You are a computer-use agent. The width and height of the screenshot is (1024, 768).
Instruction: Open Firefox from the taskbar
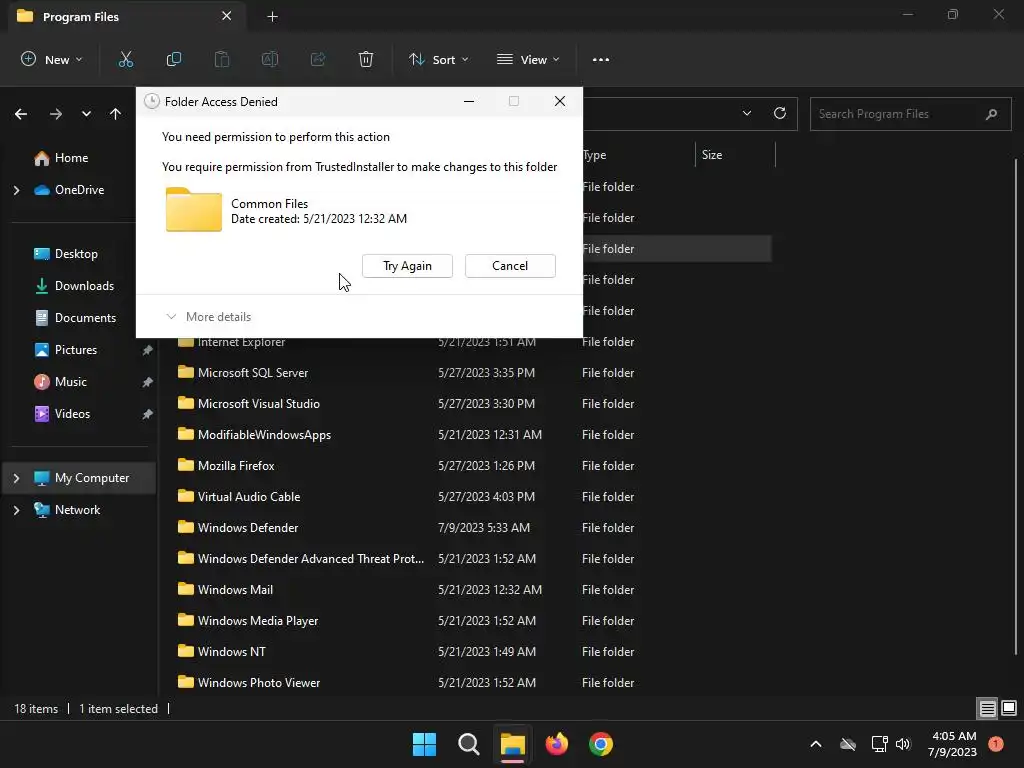(x=556, y=744)
